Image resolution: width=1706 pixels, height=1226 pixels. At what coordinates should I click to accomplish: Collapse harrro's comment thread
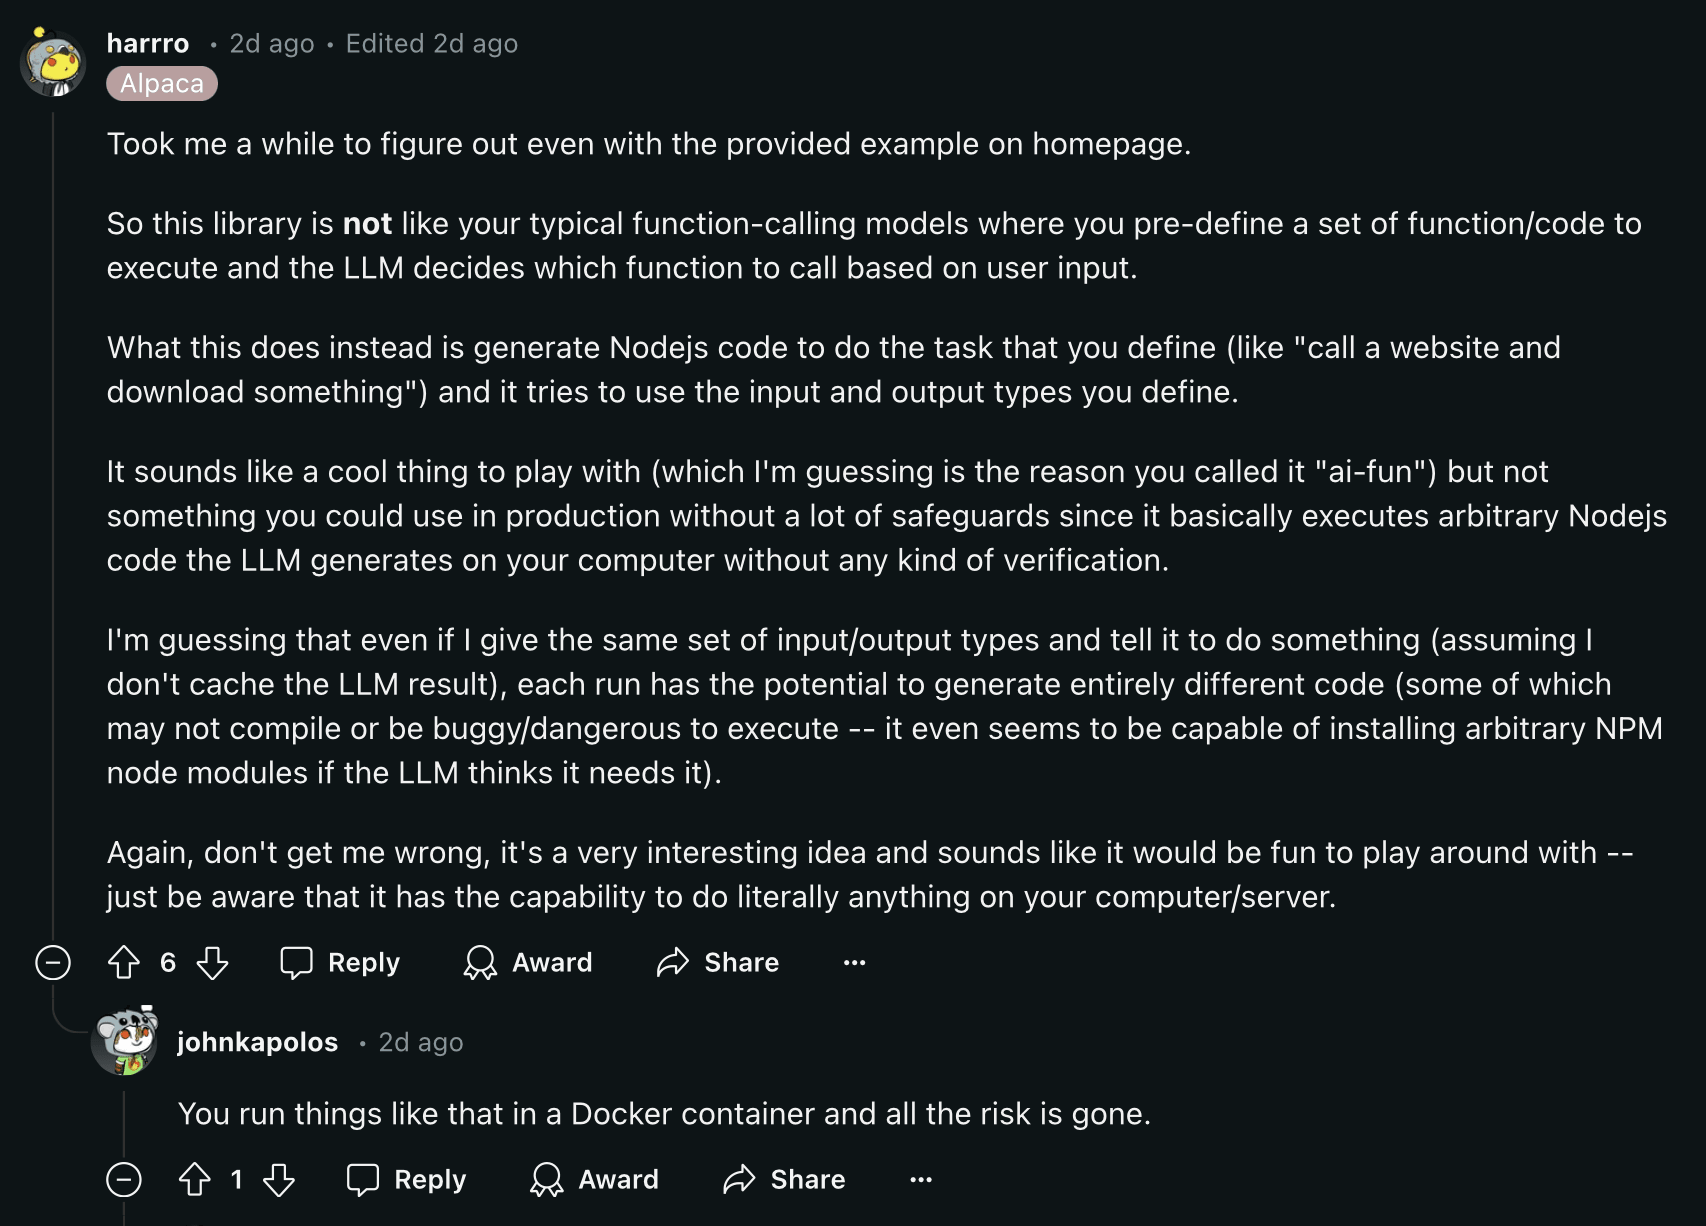pos(53,962)
